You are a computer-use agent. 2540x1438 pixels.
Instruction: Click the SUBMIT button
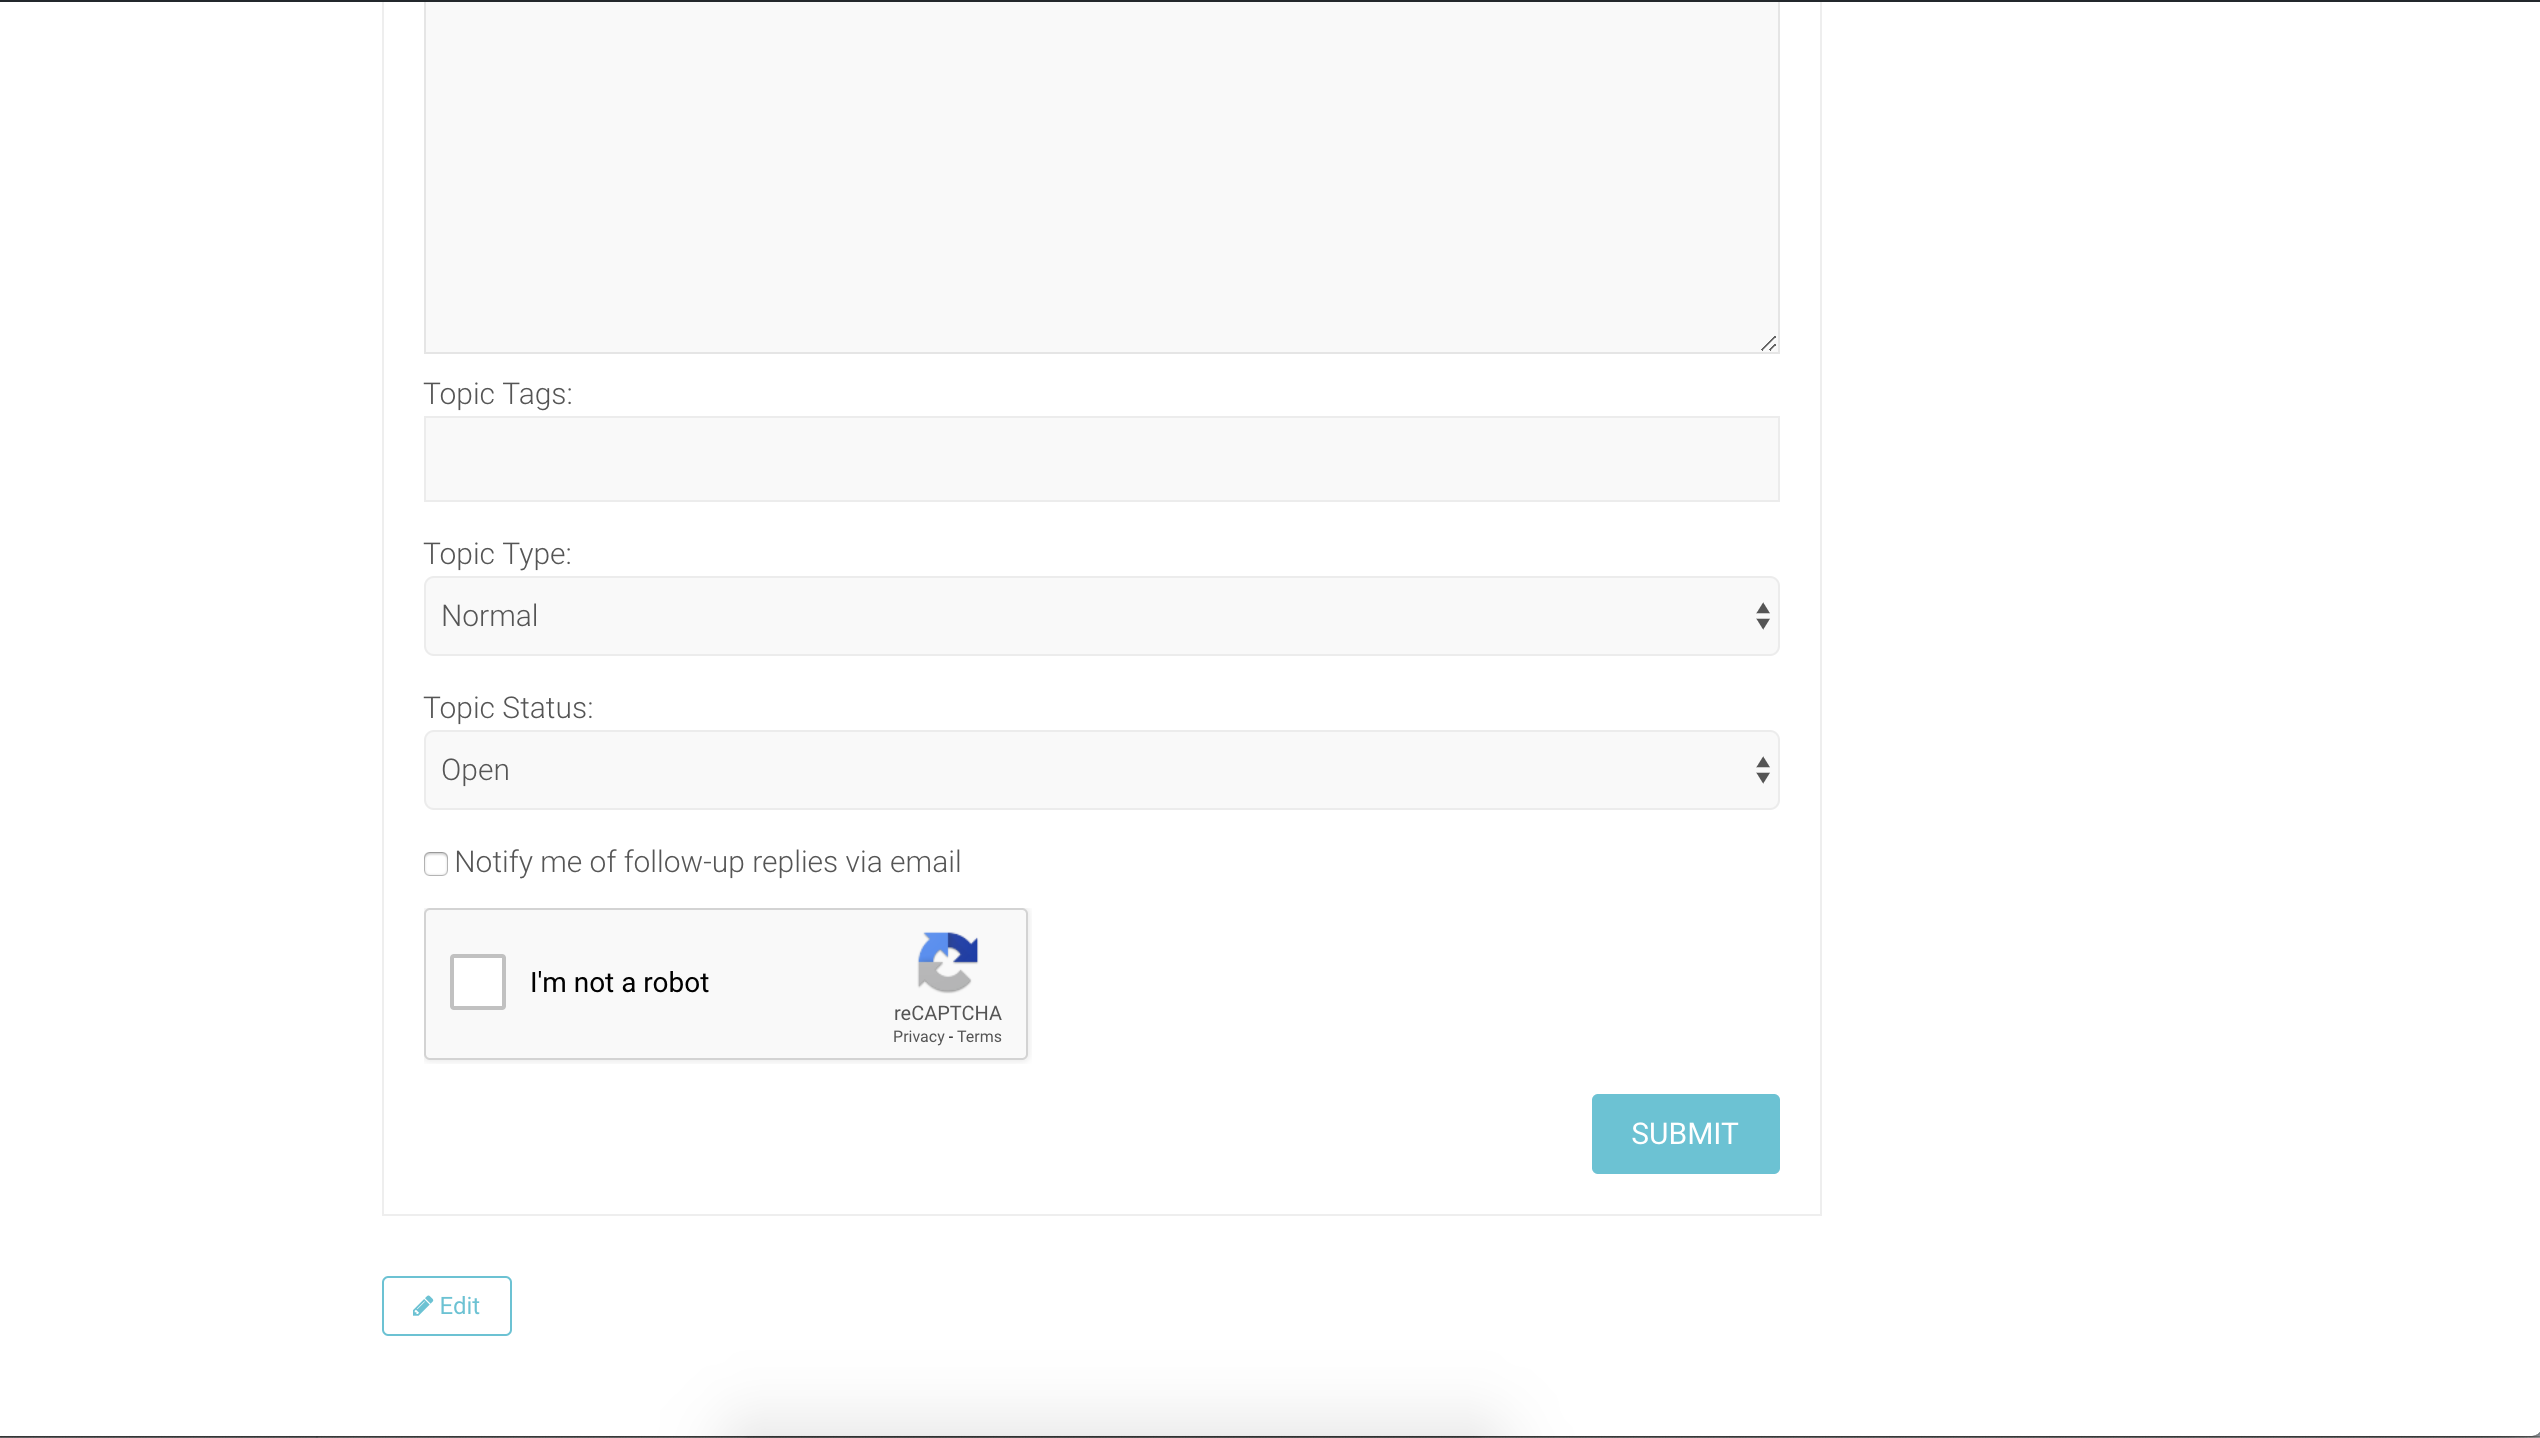tap(1685, 1133)
